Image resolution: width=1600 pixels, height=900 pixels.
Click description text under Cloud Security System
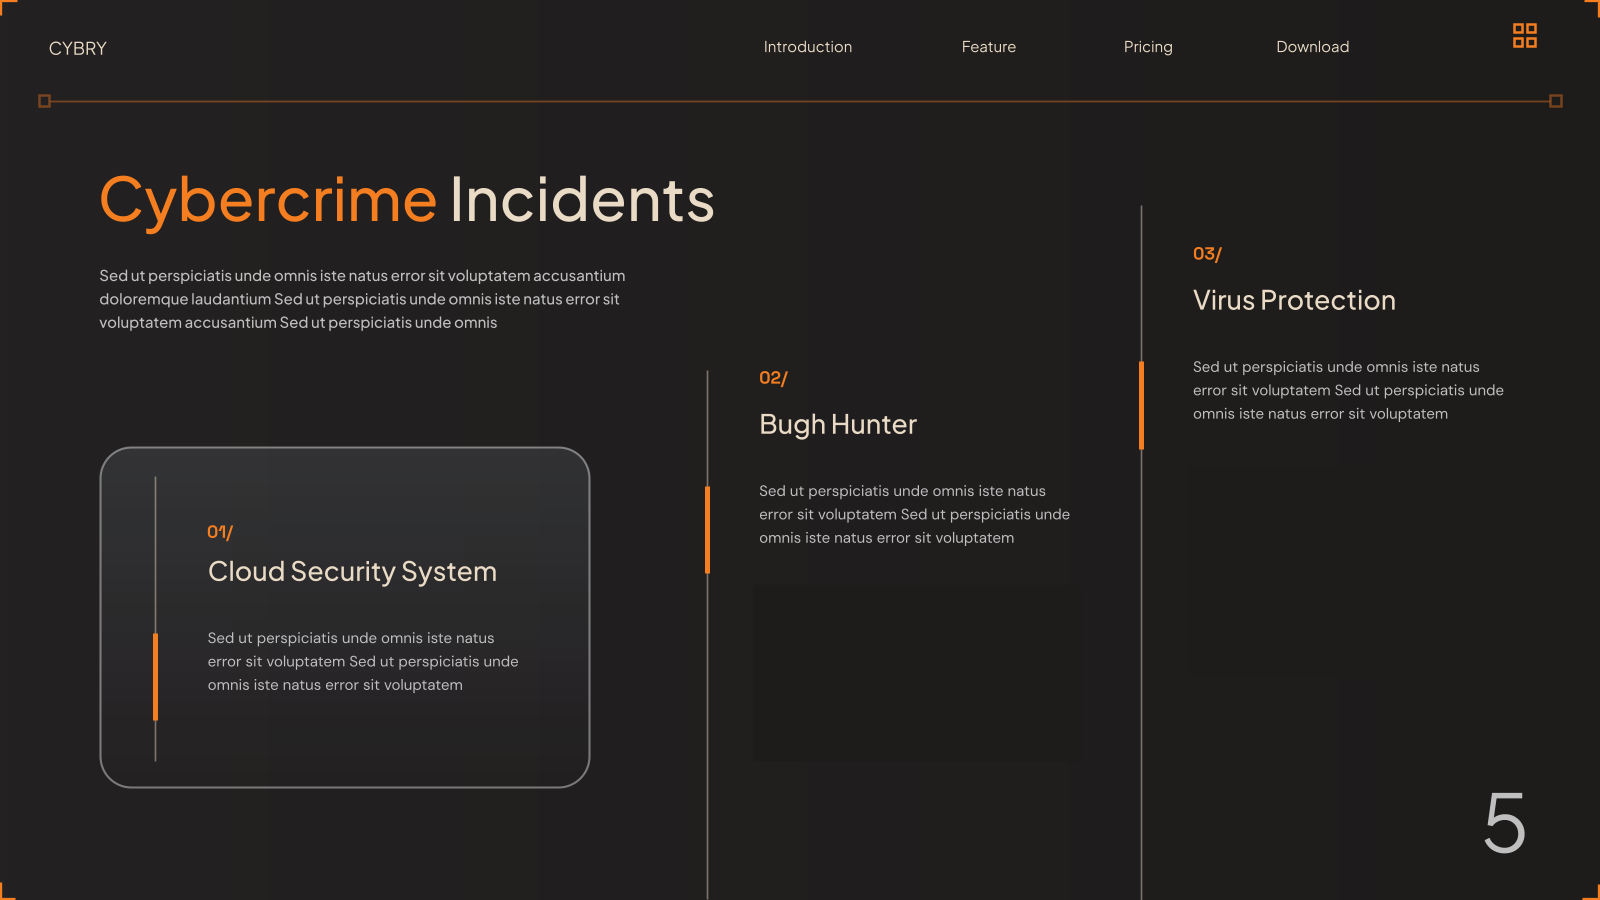[x=363, y=661]
